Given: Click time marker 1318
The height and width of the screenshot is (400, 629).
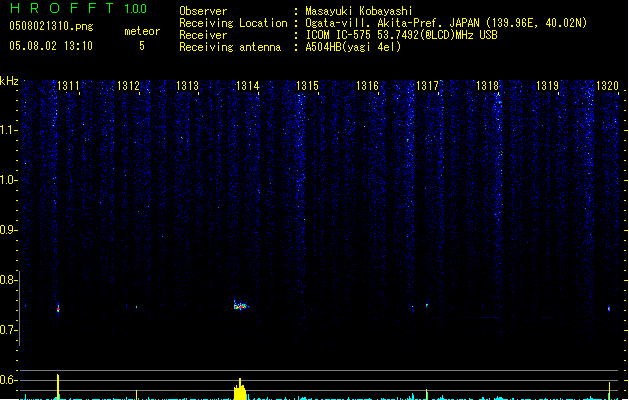Looking at the screenshot, I should coord(487,86).
